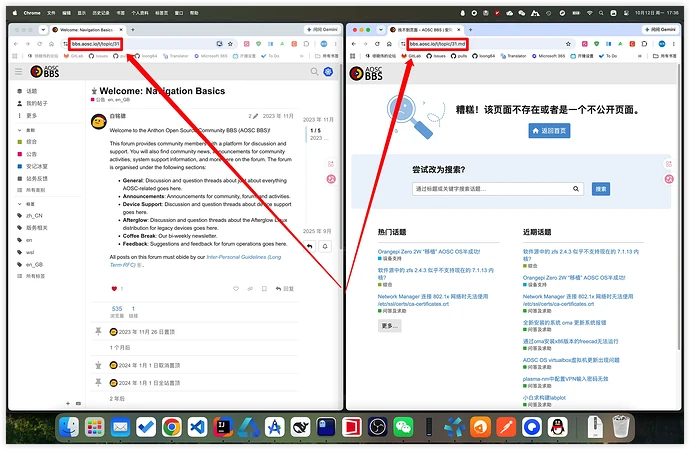Image resolution: width=690 pixels, height=450 pixels.
Task: Open the 历史记录 menu in menu bar
Action: (101, 13)
